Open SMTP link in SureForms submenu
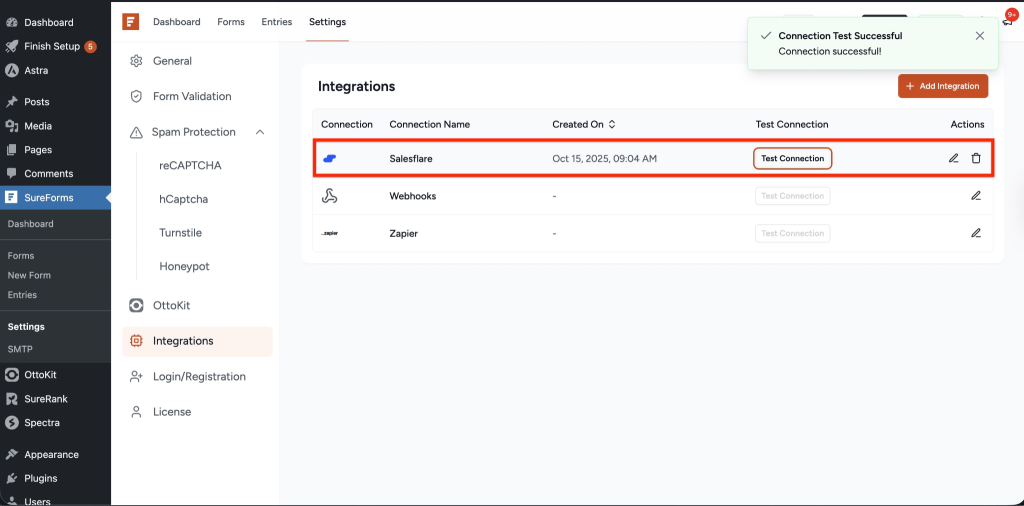 (20, 349)
